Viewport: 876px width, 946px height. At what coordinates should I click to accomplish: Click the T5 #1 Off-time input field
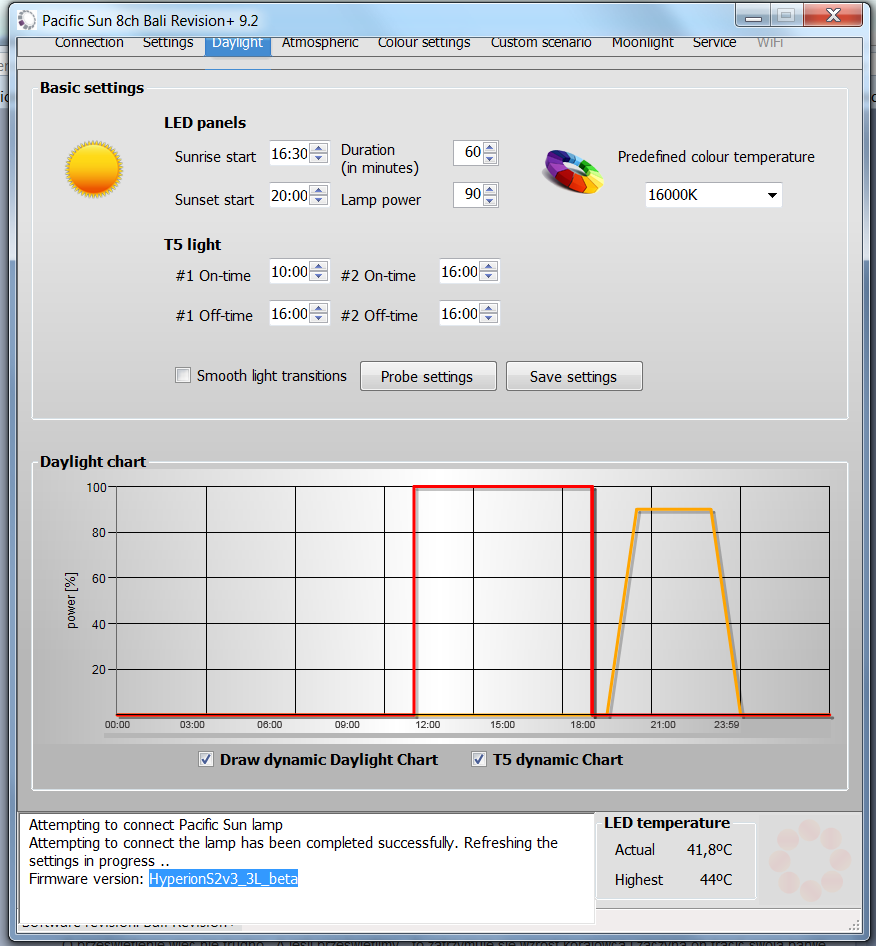click(x=289, y=314)
